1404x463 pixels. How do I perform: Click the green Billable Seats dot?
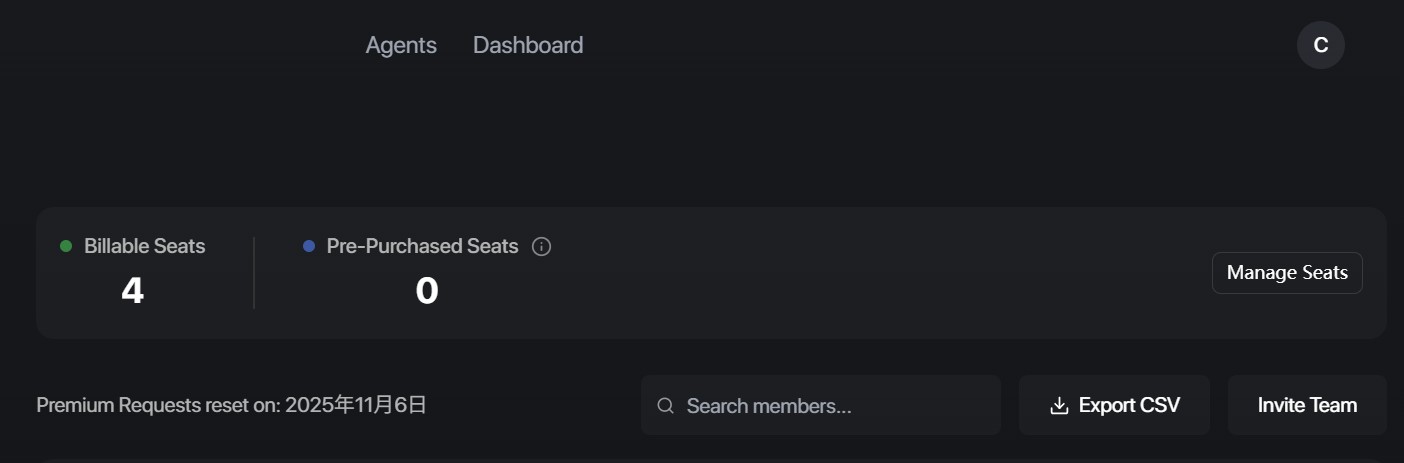click(x=66, y=246)
